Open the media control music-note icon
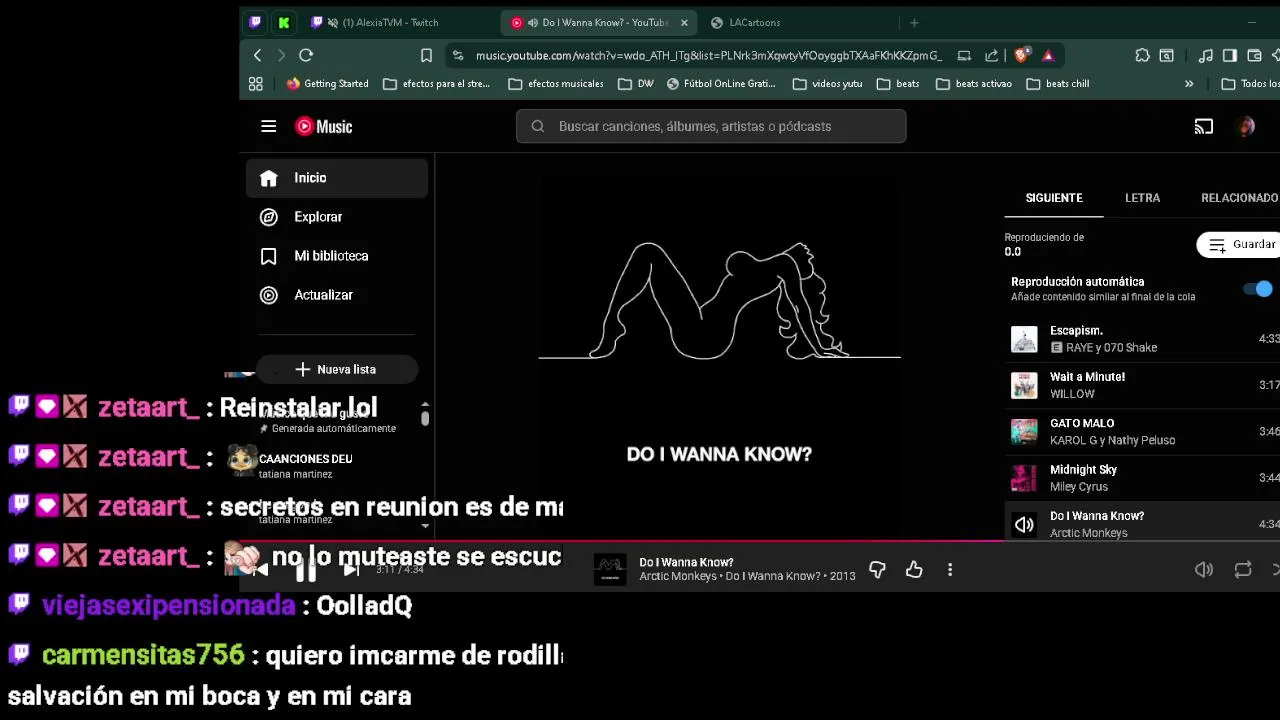 coord(1206,56)
